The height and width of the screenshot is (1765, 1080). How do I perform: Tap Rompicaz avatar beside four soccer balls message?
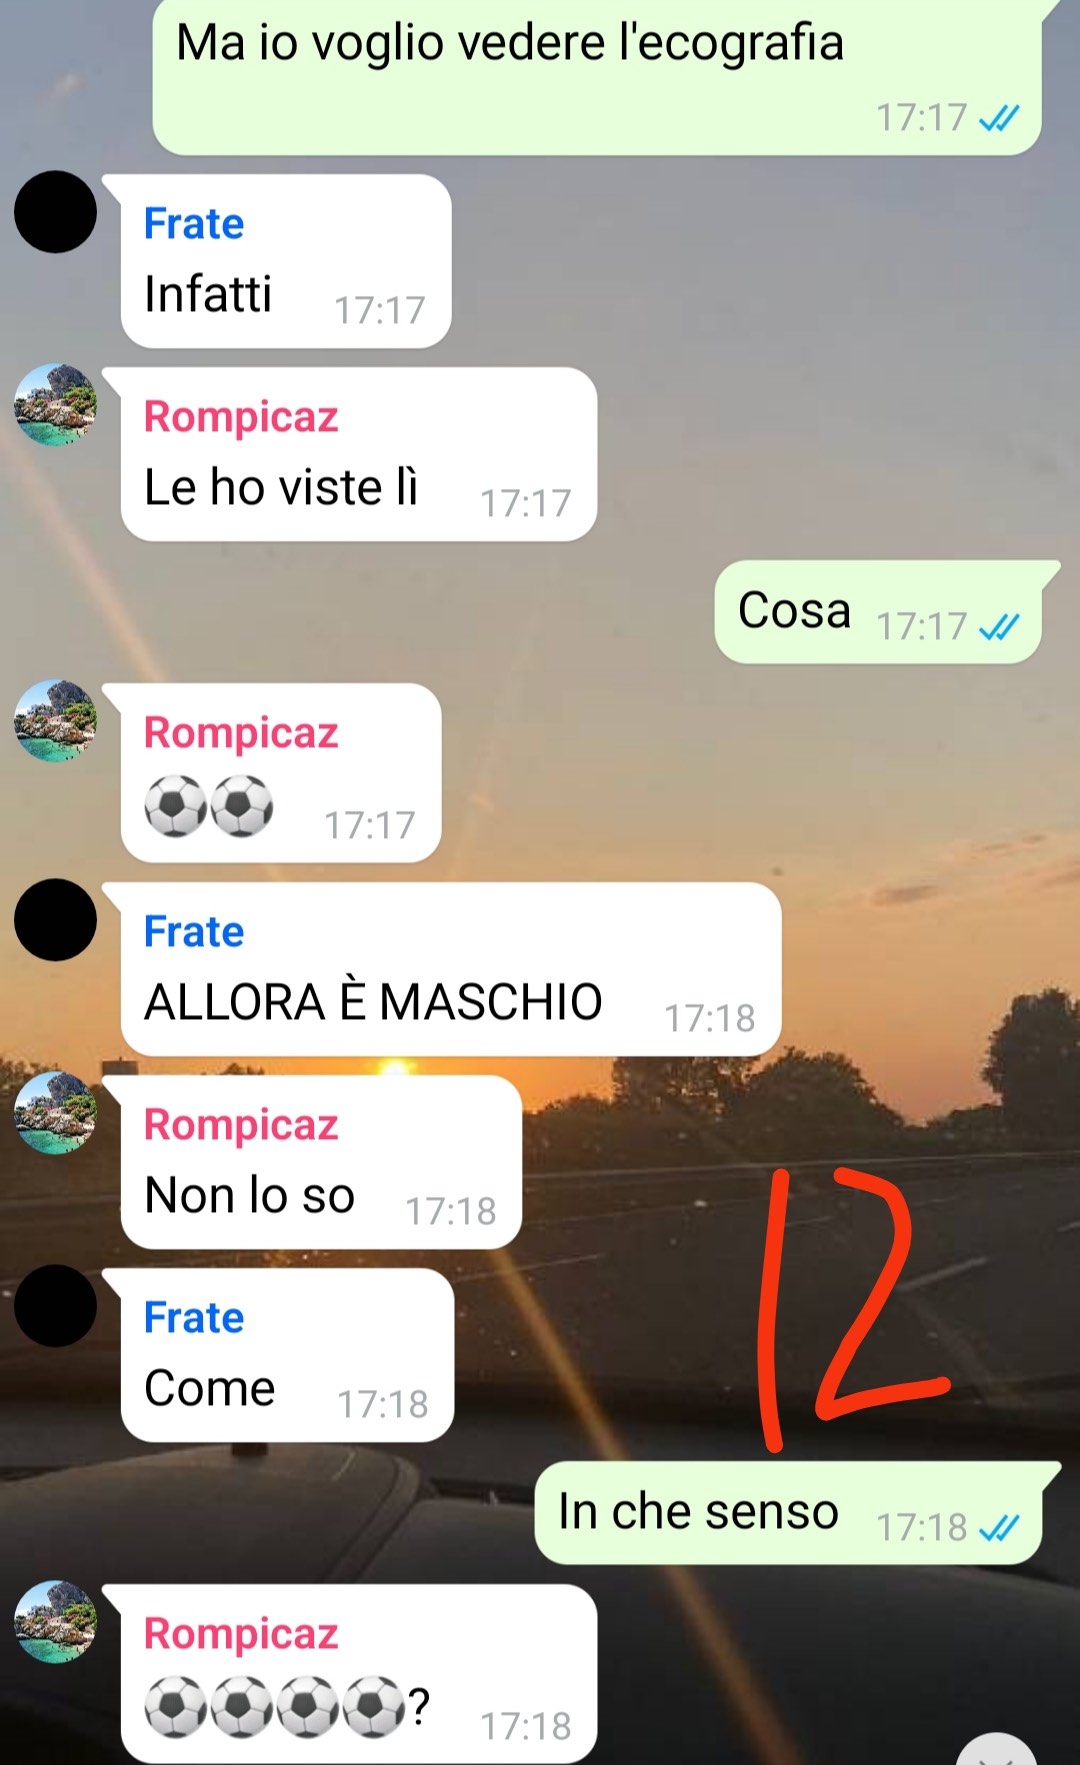(x=55, y=1621)
